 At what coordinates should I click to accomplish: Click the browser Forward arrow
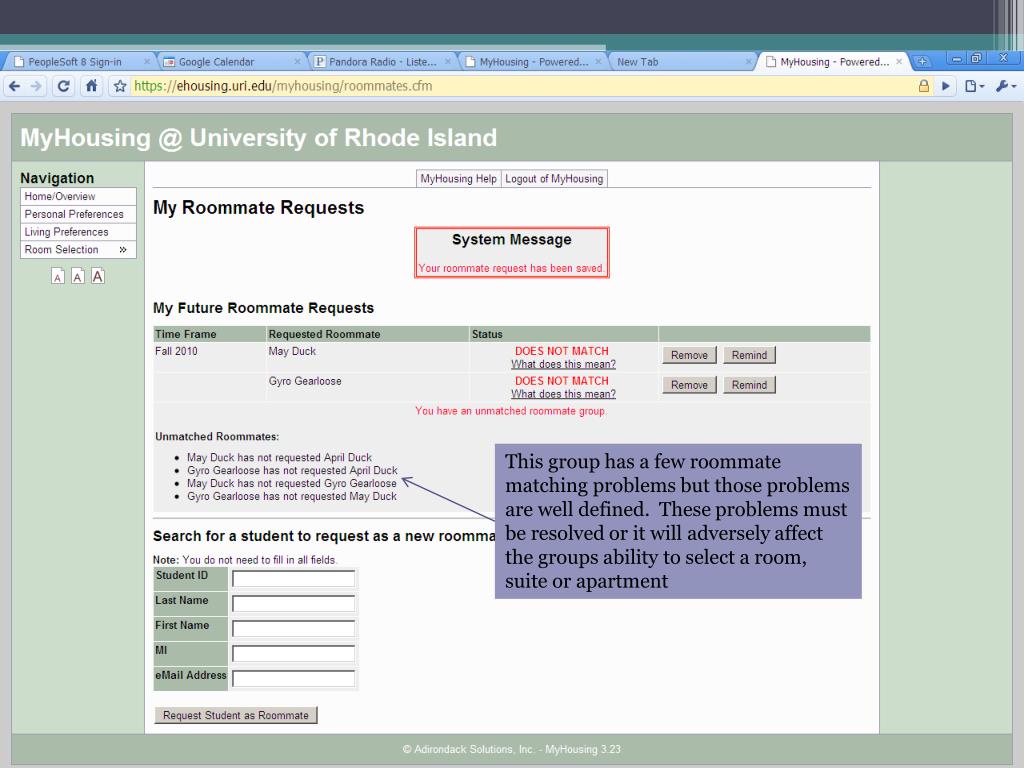pyautogui.click(x=36, y=86)
